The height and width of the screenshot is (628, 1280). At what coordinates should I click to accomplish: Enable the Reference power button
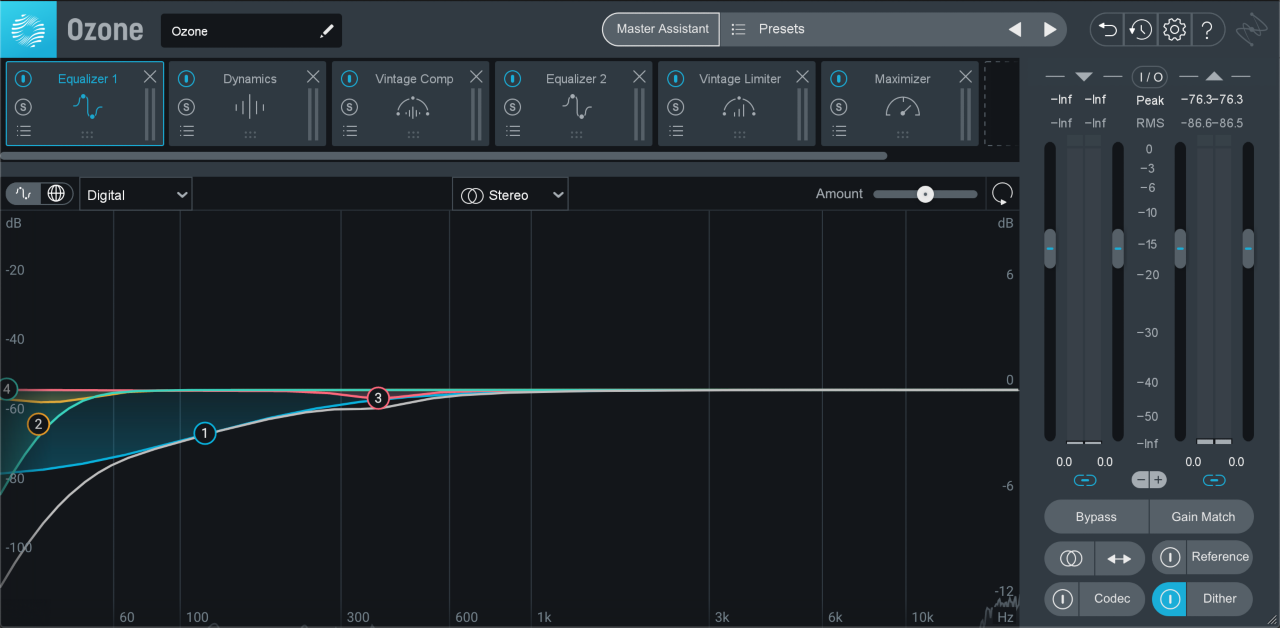click(x=1169, y=557)
